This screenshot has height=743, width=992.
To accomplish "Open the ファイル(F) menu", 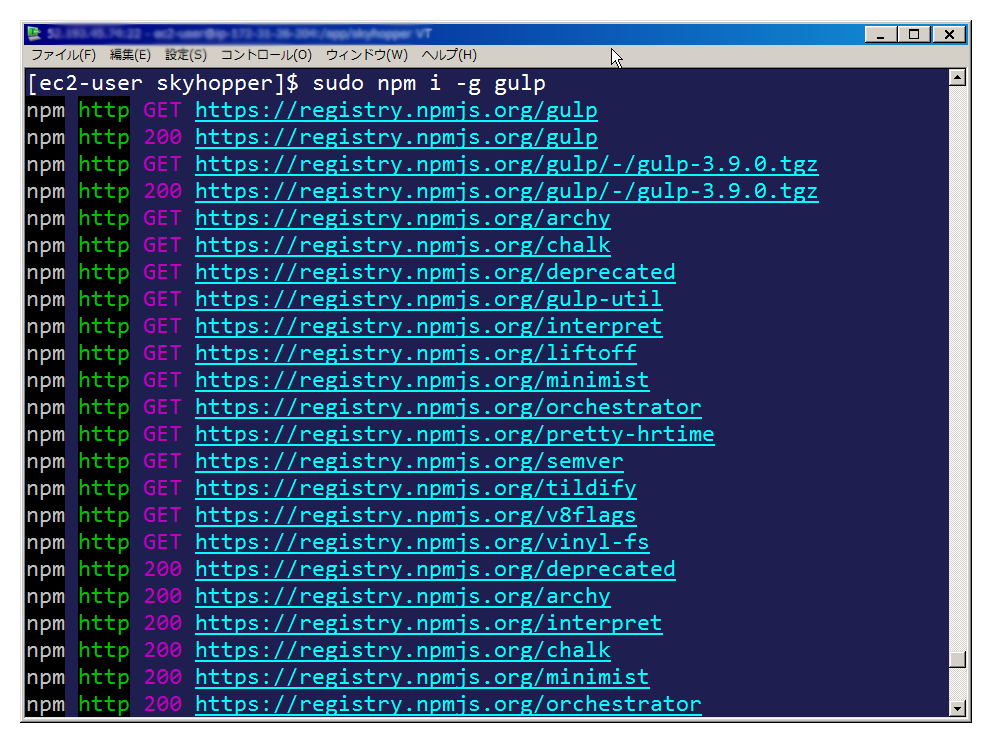I will tap(63, 55).
